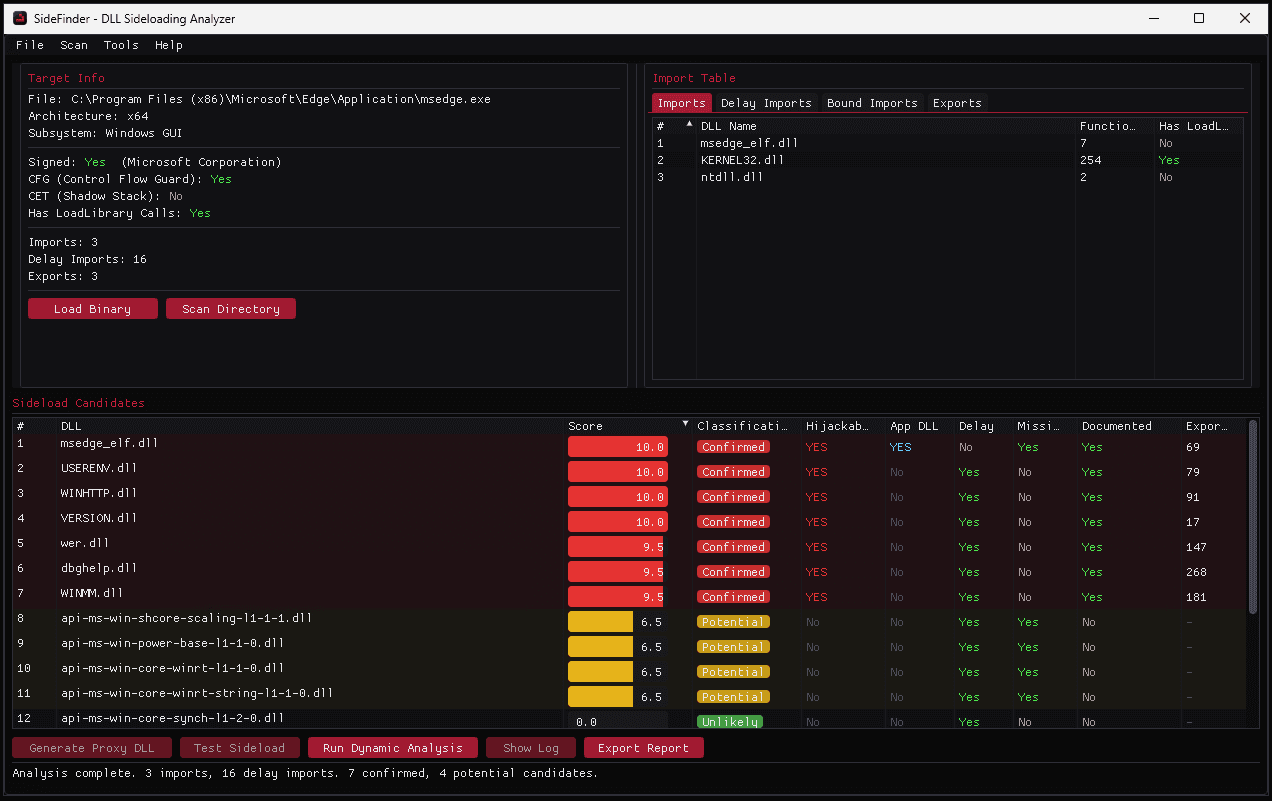Viewport: 1272px width, 801px height.
Task: Select api-ms-win-shcore-scaling-l1-1-1.dll row
Action: pyautogui.click(x=630, y=622)
